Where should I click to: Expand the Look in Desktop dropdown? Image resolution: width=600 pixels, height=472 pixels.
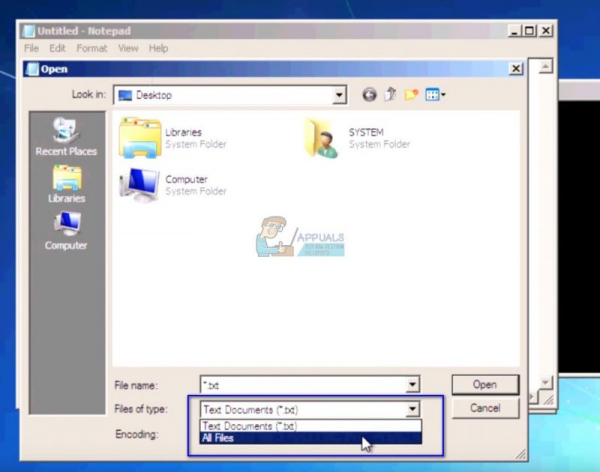pyautogui.click(x=339, y=95)
